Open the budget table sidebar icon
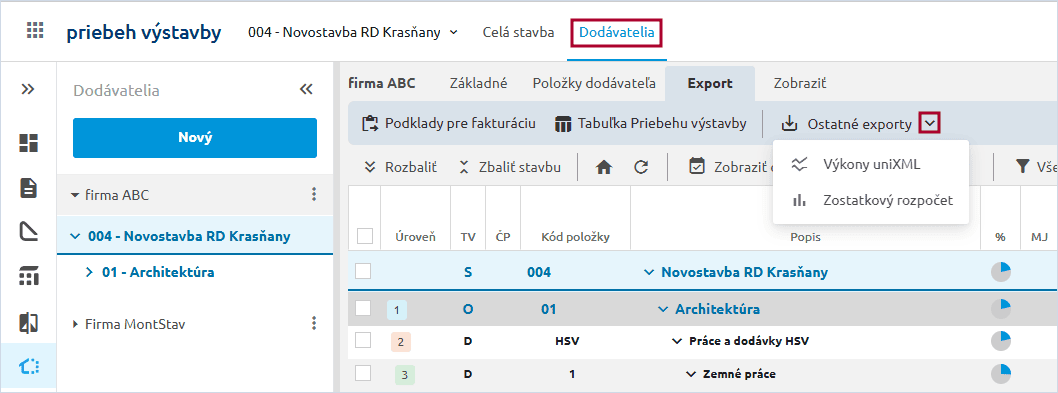This screenshot has height=393, width=1058. [28, 276]
